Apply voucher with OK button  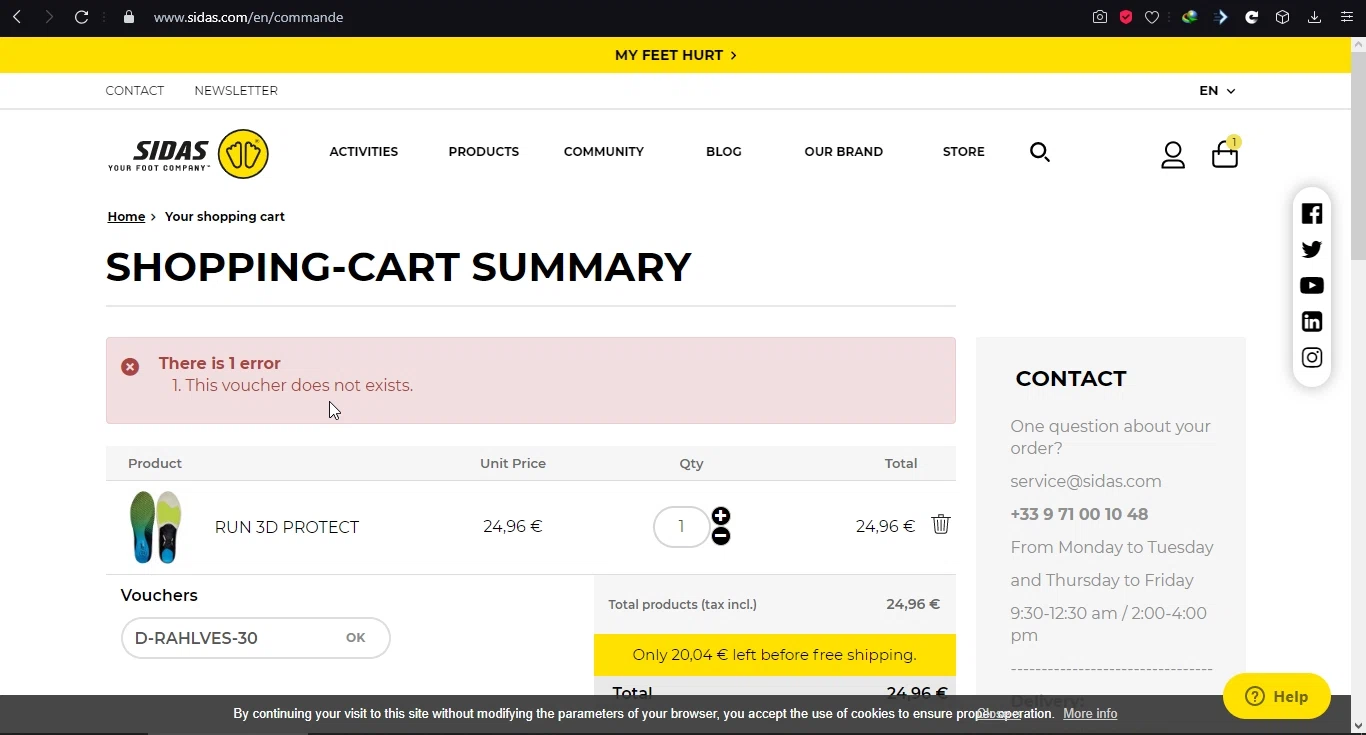click(356, 638)
